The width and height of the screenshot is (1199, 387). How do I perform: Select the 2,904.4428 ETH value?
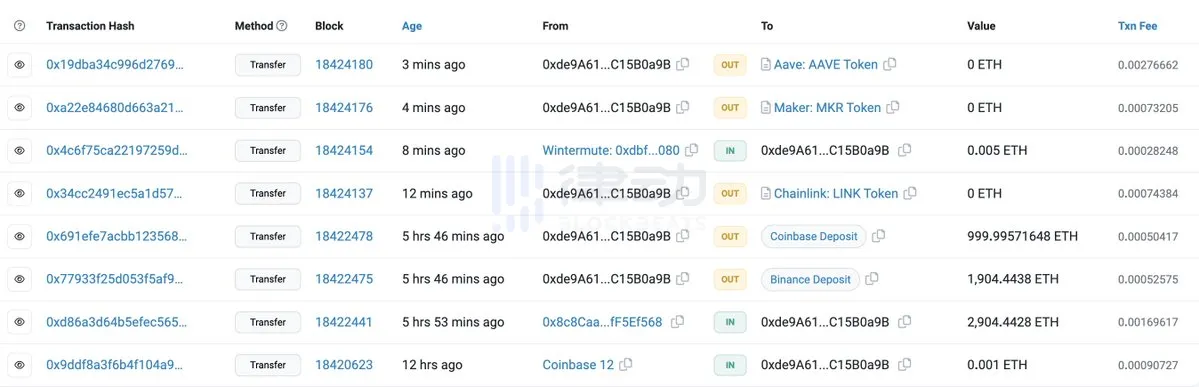click(1013, 322)
